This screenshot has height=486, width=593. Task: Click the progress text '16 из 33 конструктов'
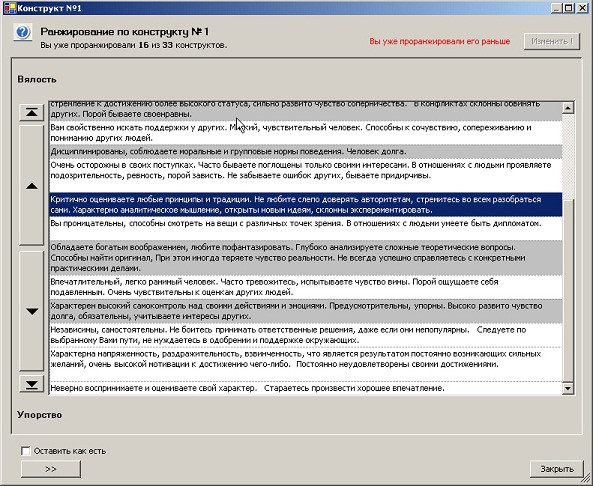[183, 45]
